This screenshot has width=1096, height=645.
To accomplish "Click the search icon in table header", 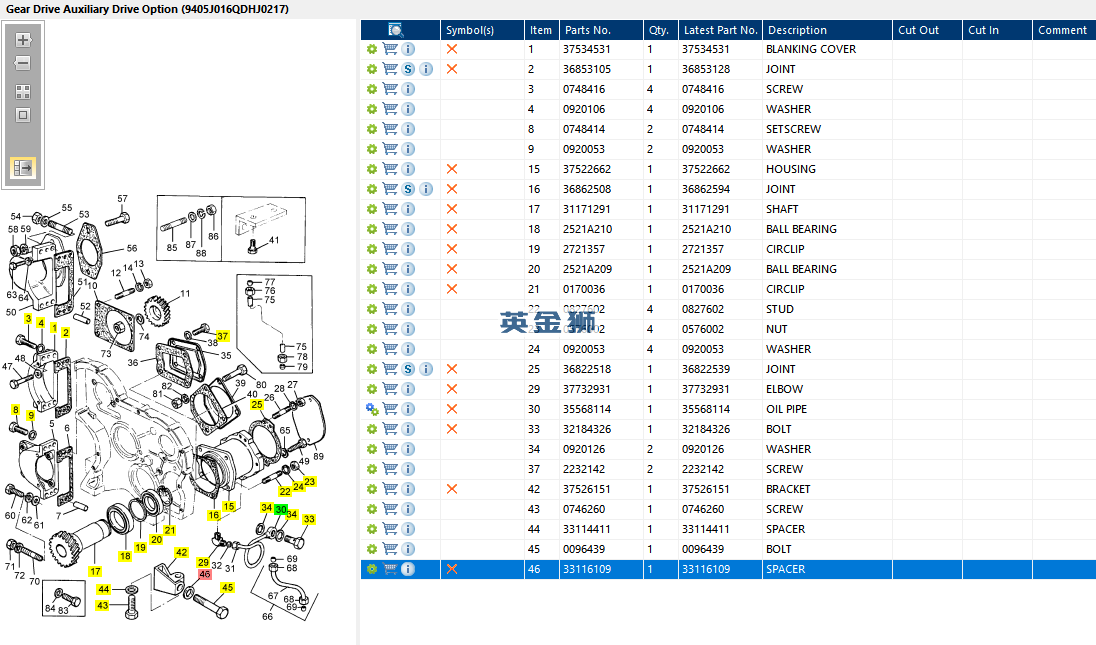I will tap(396, 30).
